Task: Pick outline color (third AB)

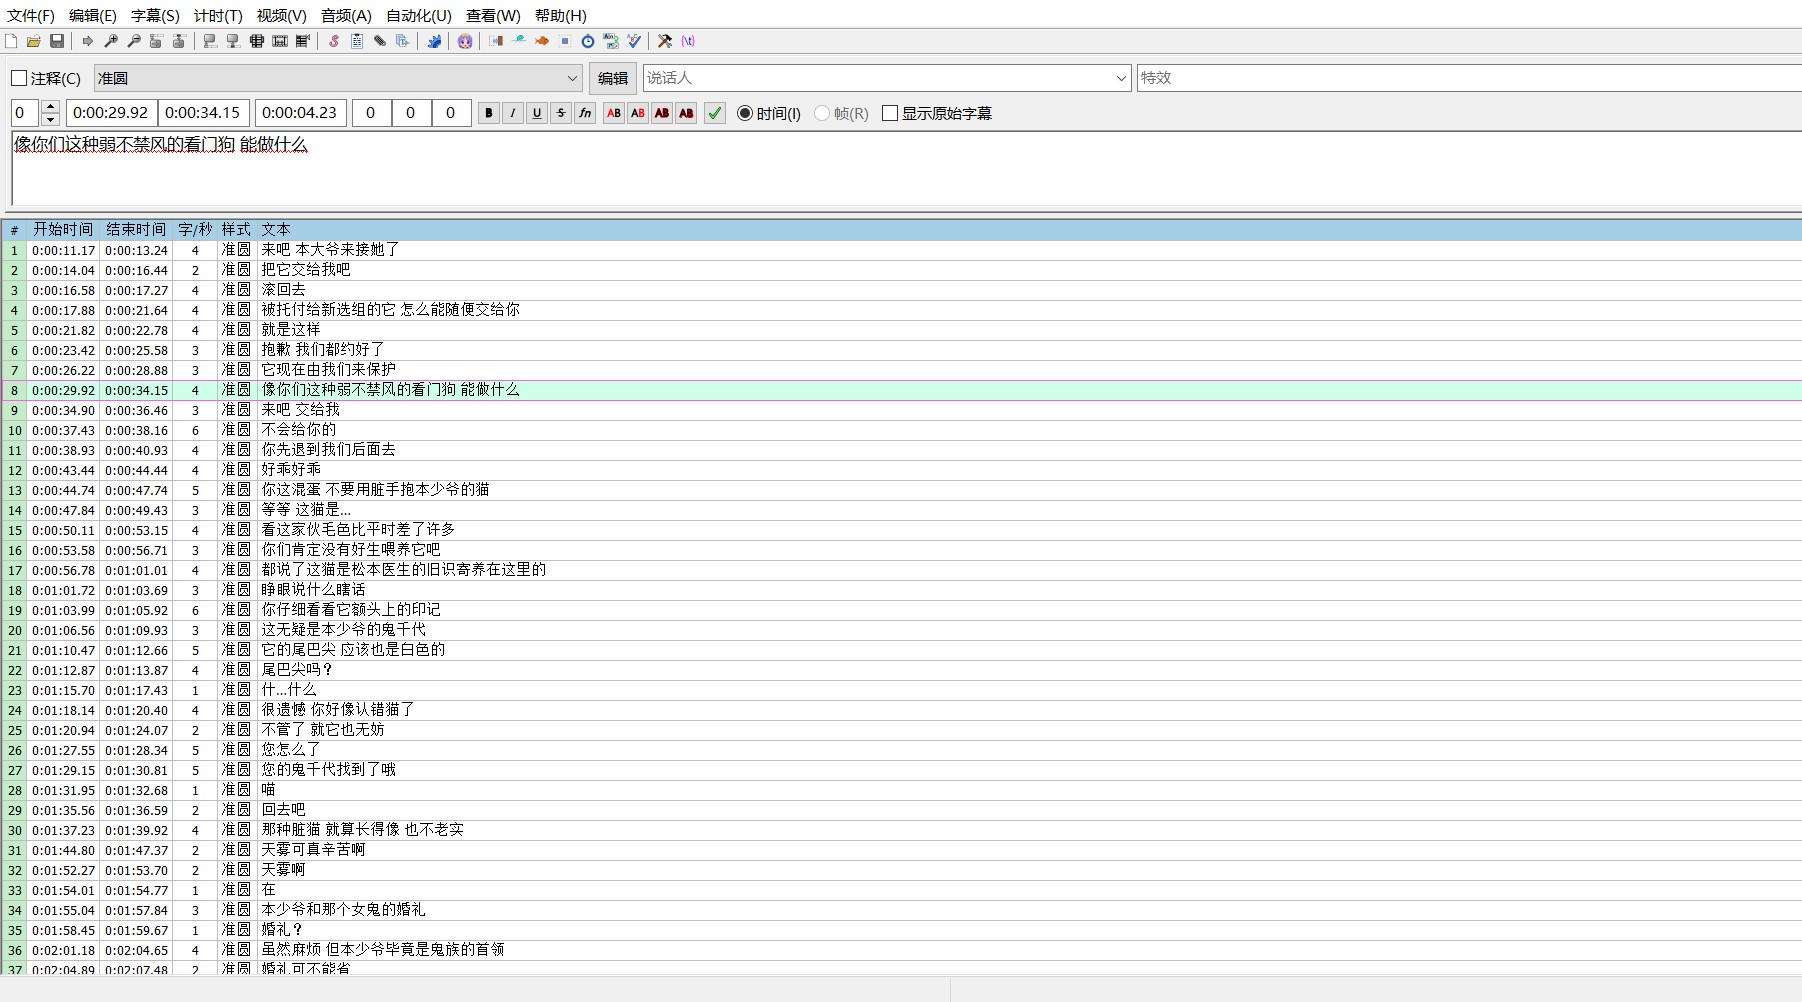Action: (x=662, y=113)
